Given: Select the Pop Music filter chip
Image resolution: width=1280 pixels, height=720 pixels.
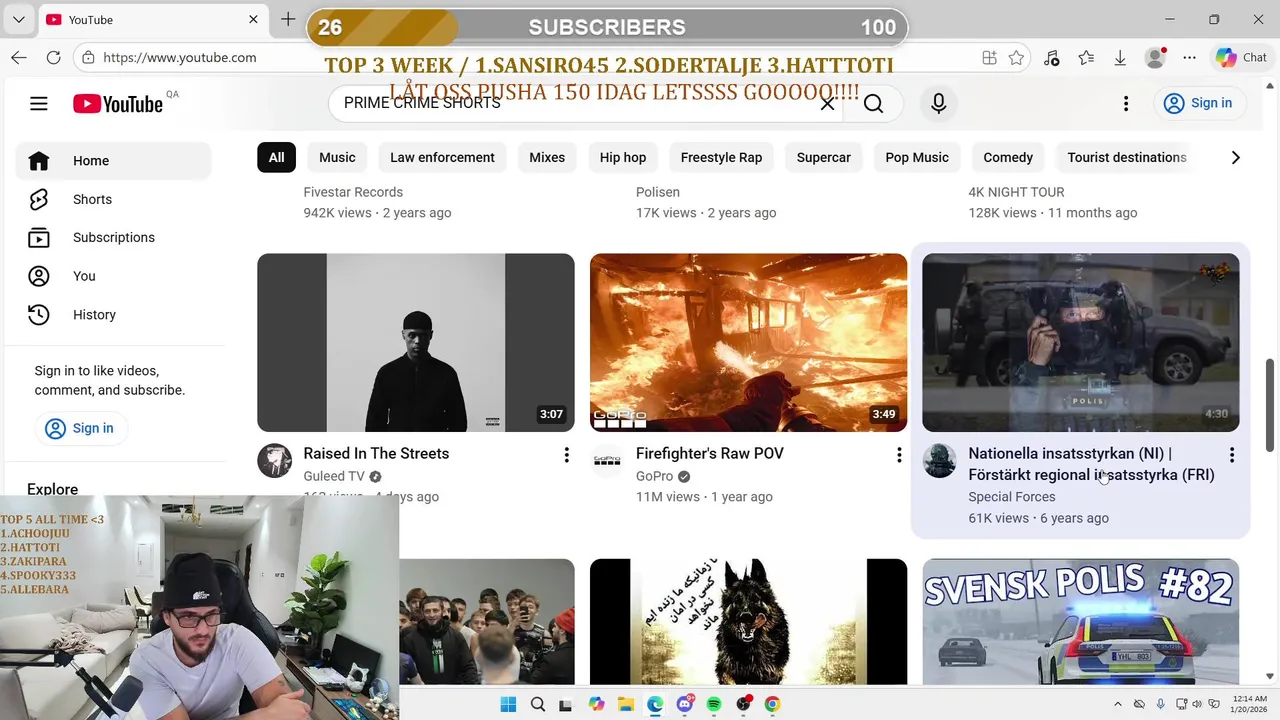Looking at the screenshot, I should tap(917, 157).
